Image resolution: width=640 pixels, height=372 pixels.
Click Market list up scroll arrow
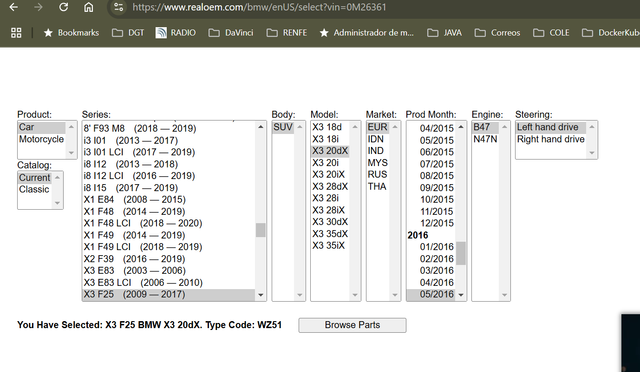395,127
